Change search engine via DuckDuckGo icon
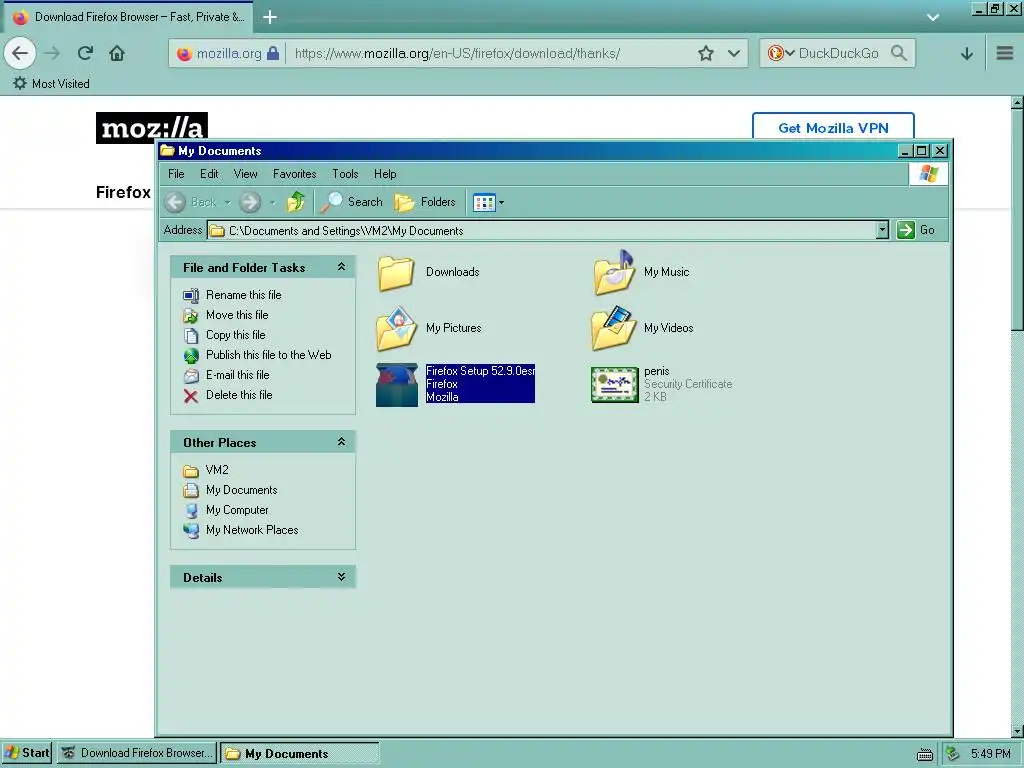1024x768 pixels. [x=780, y=53]
